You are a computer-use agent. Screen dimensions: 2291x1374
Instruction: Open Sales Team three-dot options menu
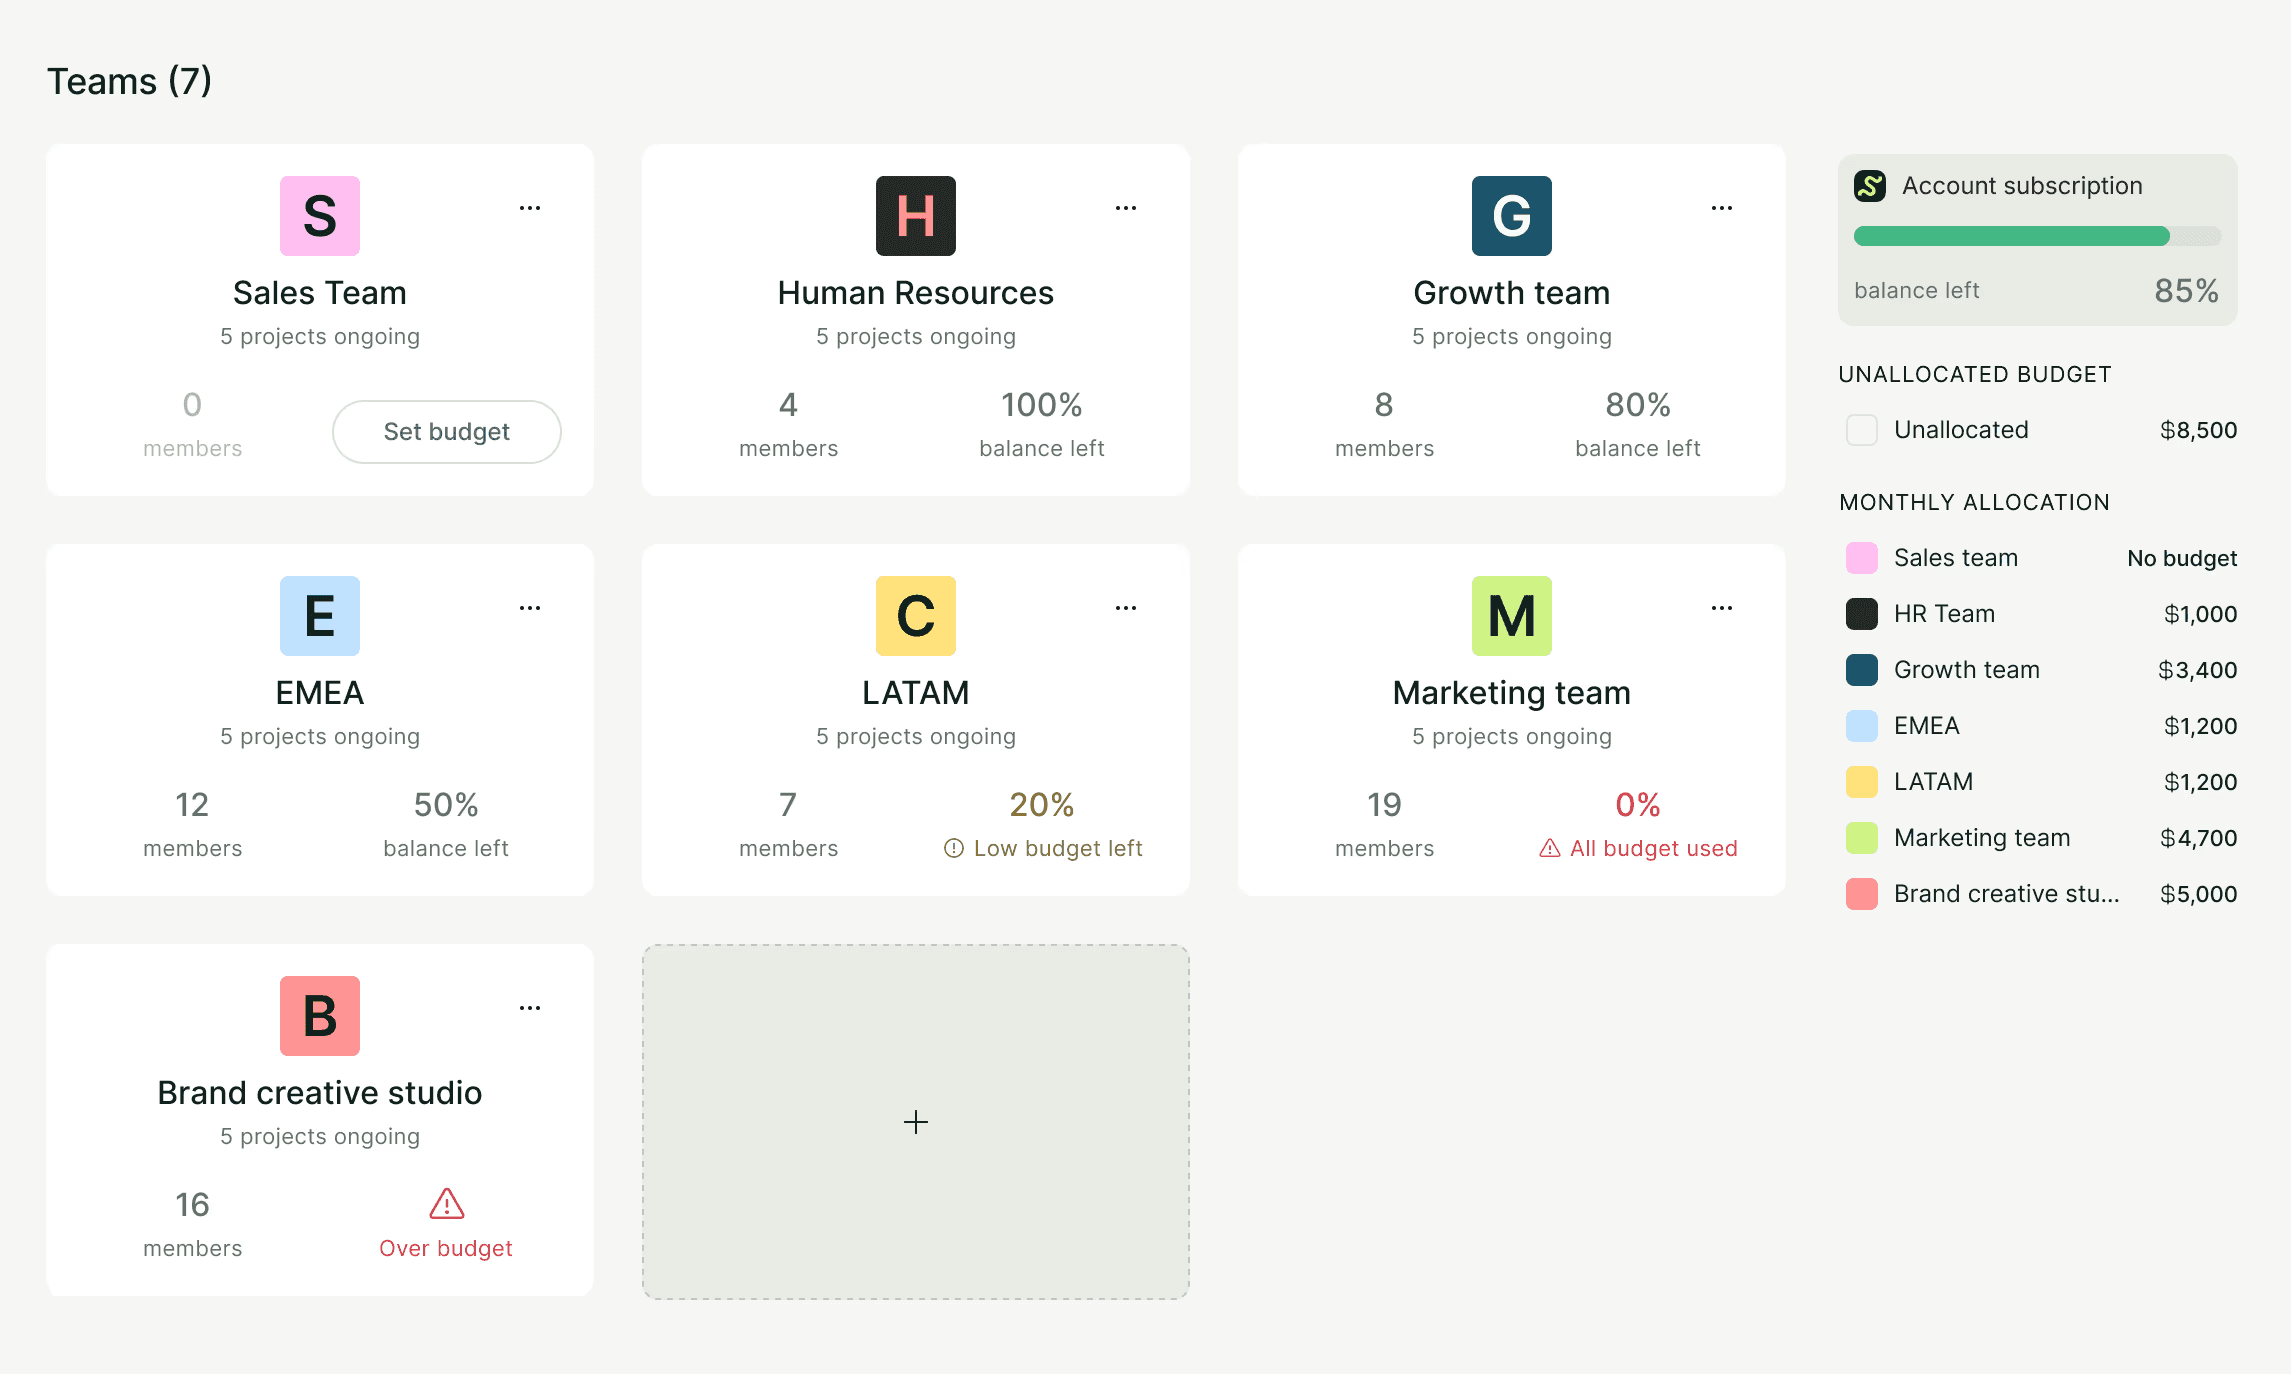coord(530,208)
